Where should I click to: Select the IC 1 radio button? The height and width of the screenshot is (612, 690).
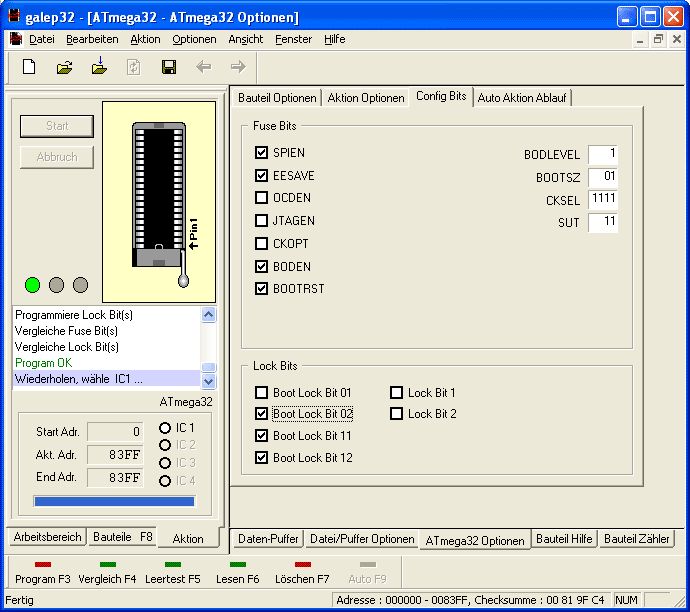(x=165, y=428)
